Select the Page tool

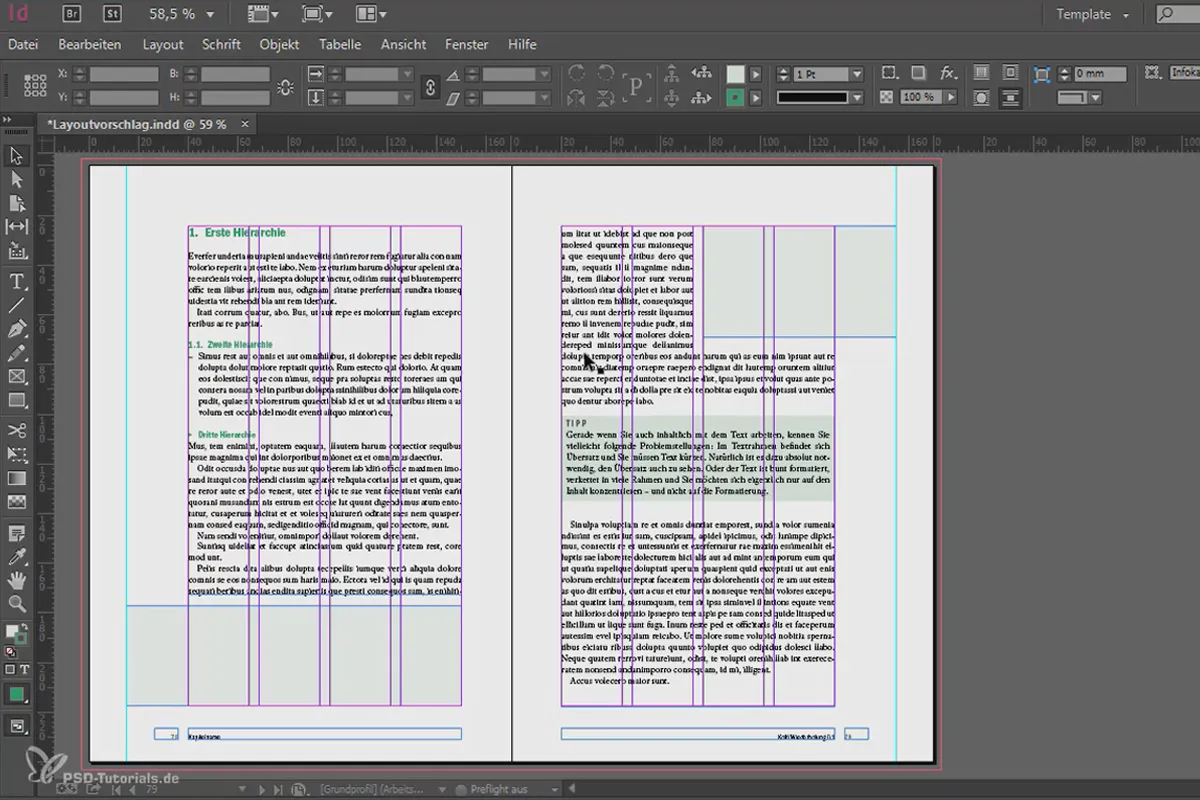click(16, 203)
